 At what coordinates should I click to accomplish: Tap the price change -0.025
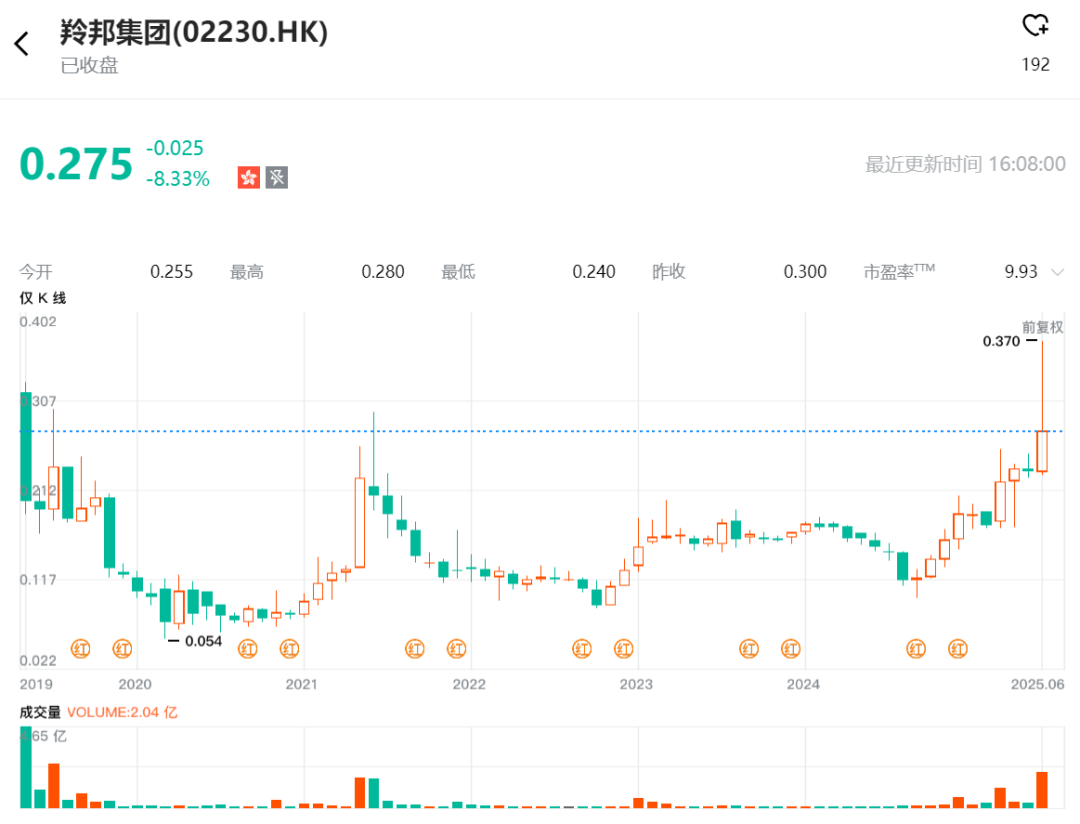pyautogui.click(x=175, y=148)
